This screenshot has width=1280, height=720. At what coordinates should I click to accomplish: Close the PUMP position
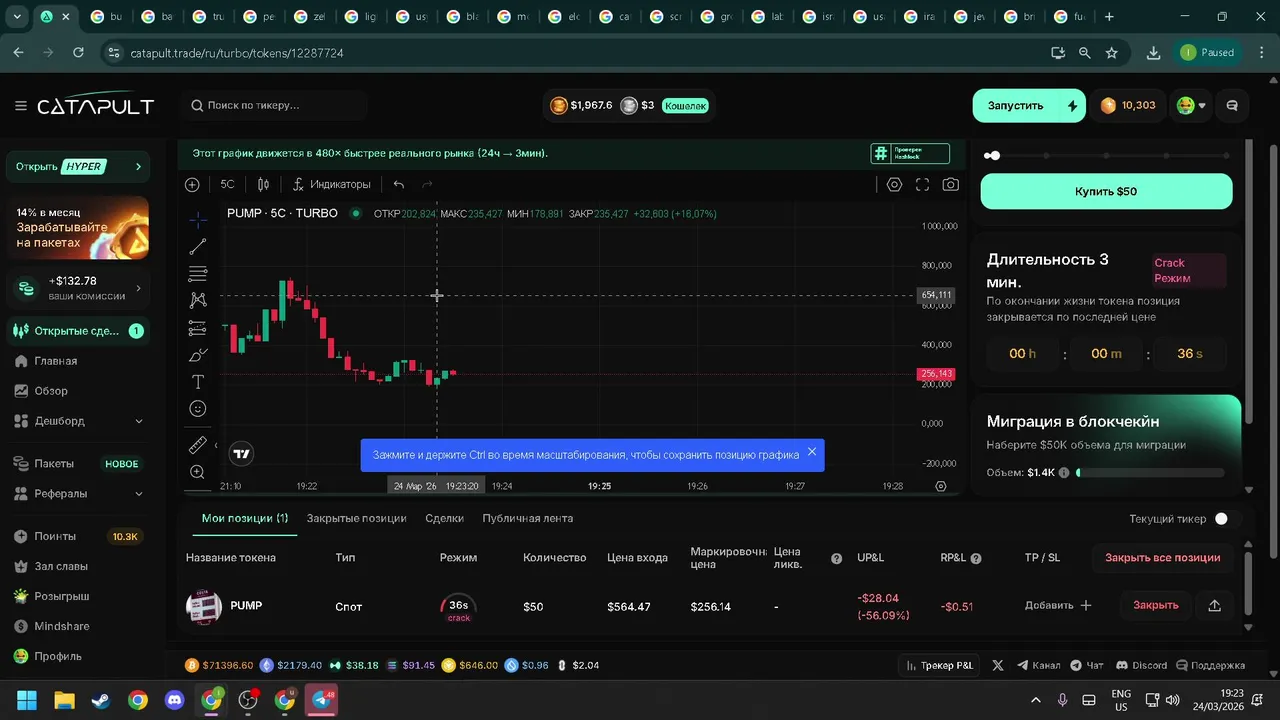tap(1155, 605)
